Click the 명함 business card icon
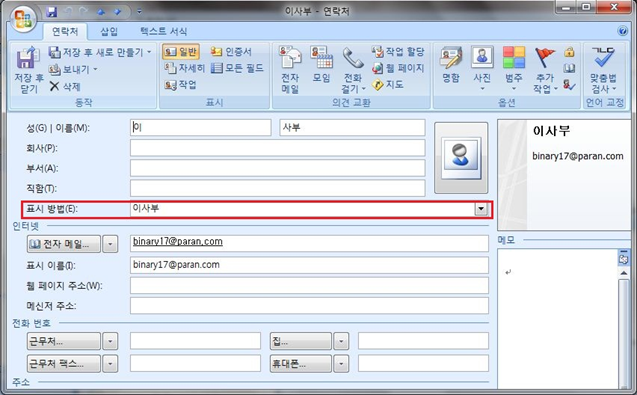 pyautogui.click(x=451, y=65)
